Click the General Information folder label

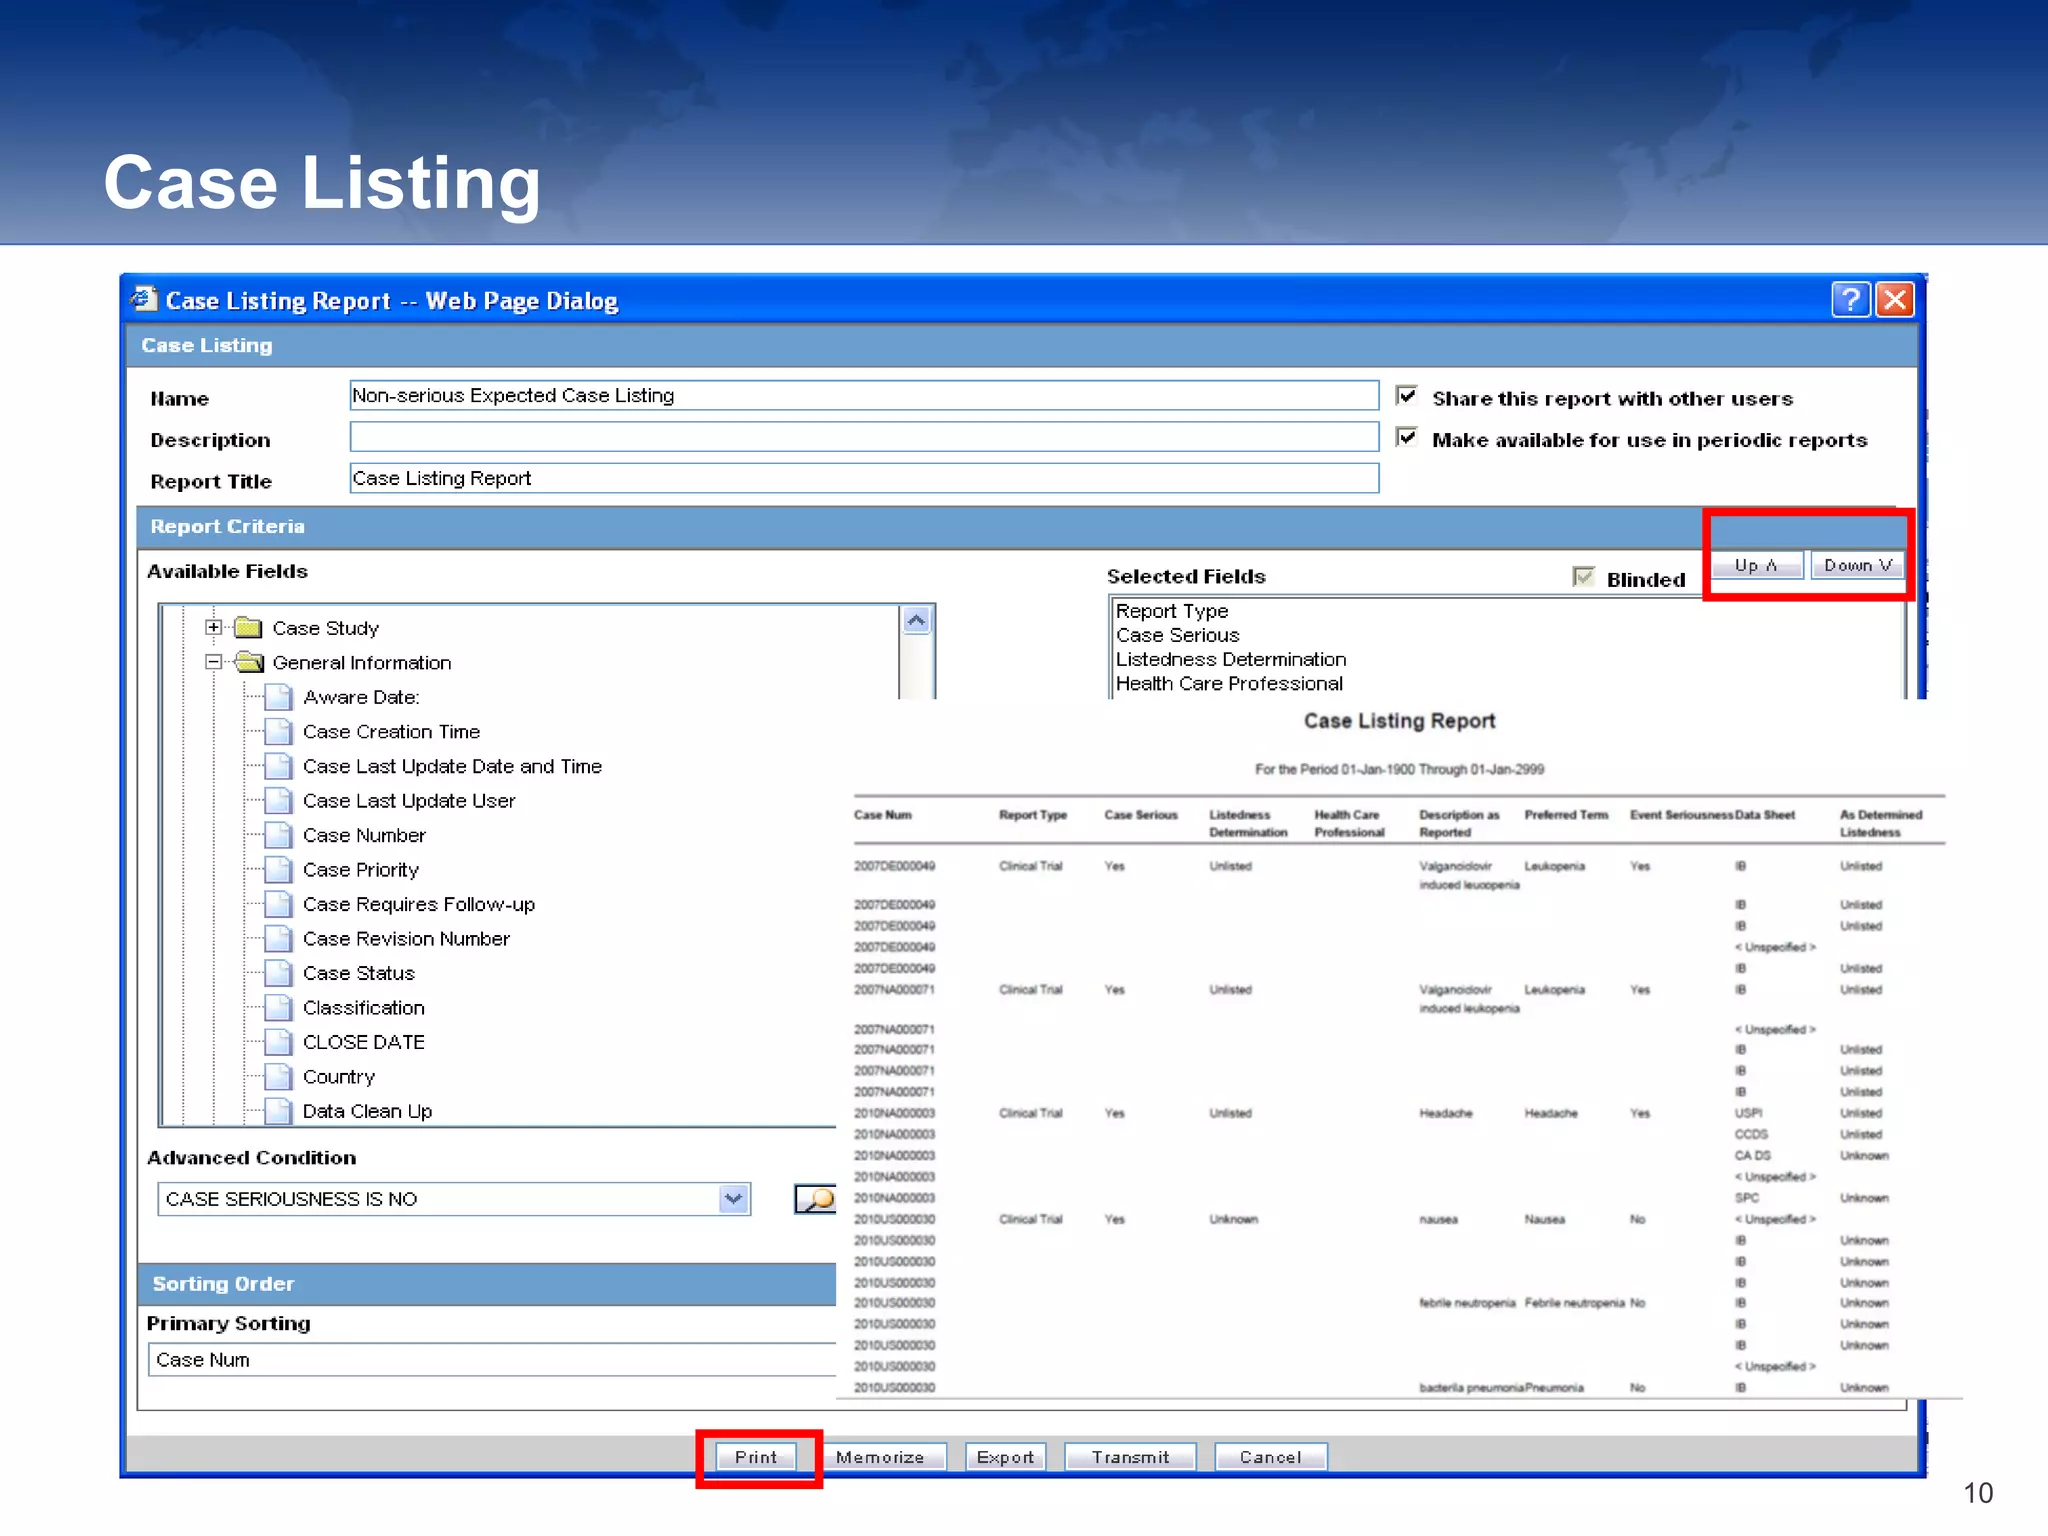click(x=362, y=662)
